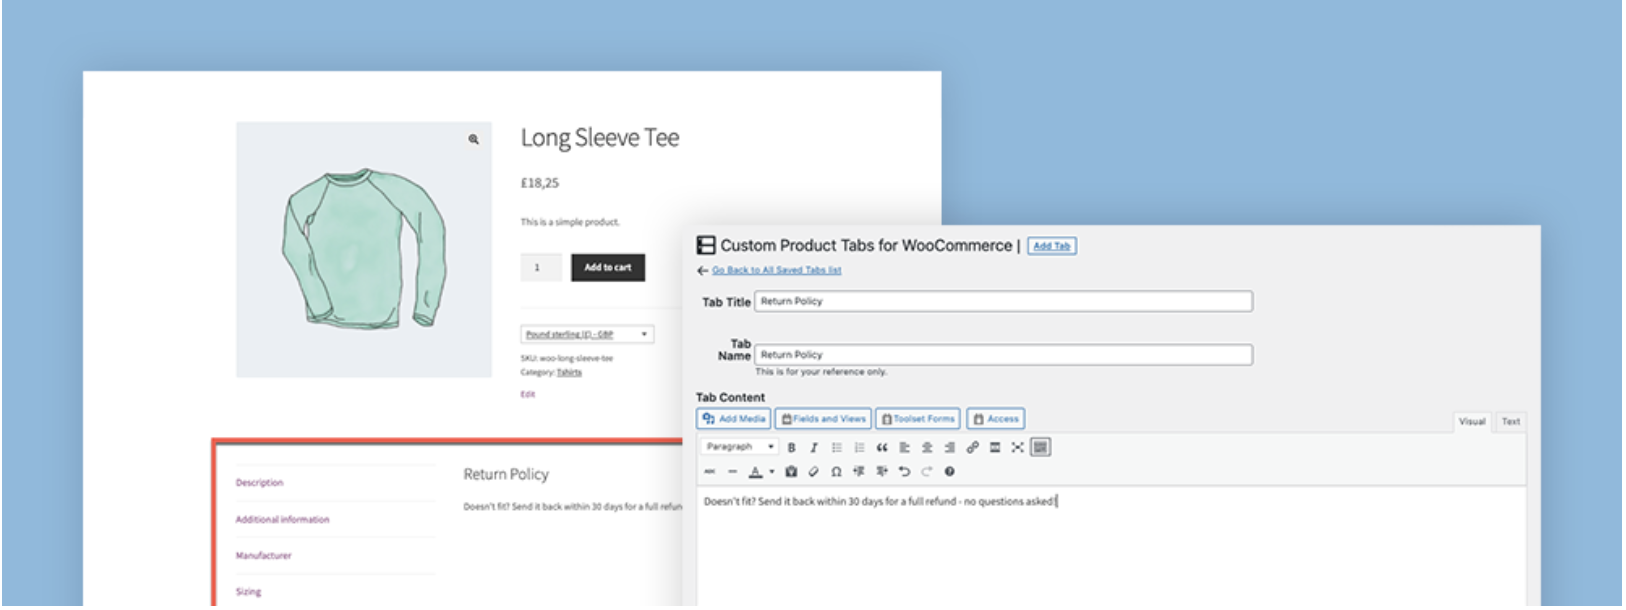The height and width of the screenshot is (610, 1626).
Task: Insert a blockquote in tab content
Action: [x=882, y=448]
